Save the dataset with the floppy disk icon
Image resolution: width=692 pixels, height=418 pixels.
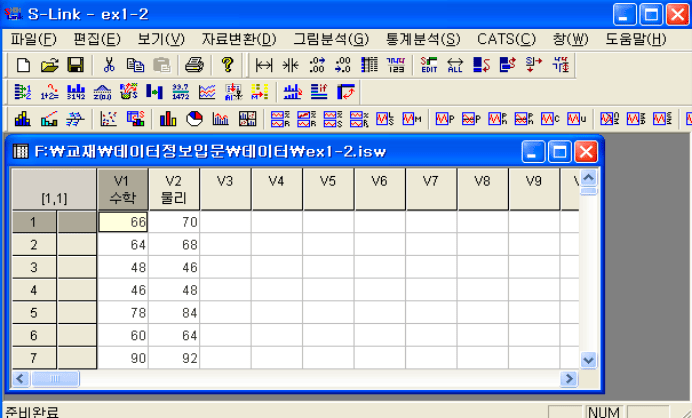pyautogui.click(x=75, y=65)
